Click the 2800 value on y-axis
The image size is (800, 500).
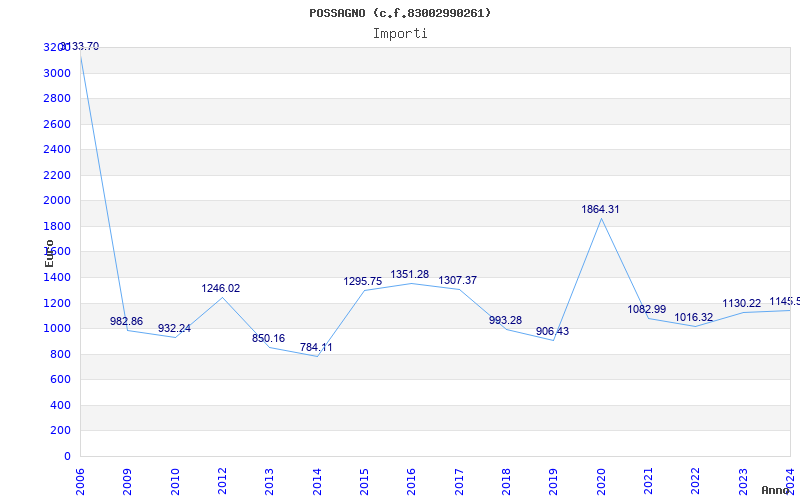(57, 98)
